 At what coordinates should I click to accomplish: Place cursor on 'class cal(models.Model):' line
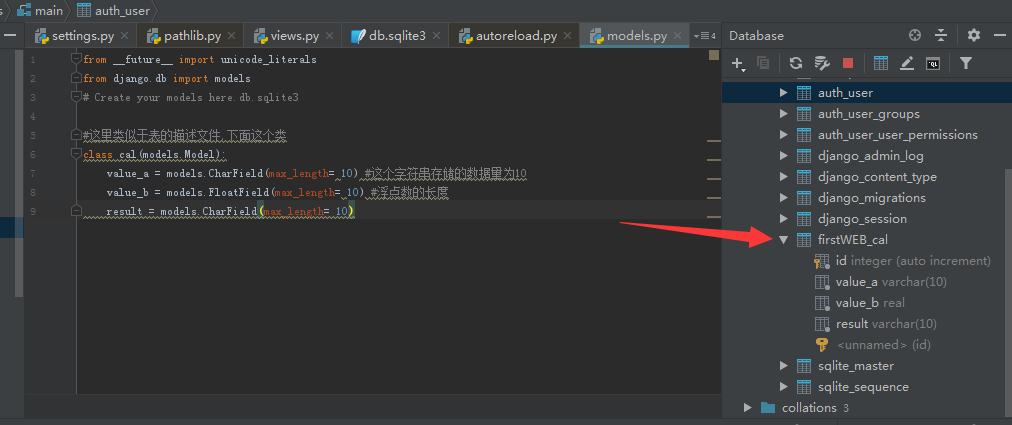pos(154,154)
